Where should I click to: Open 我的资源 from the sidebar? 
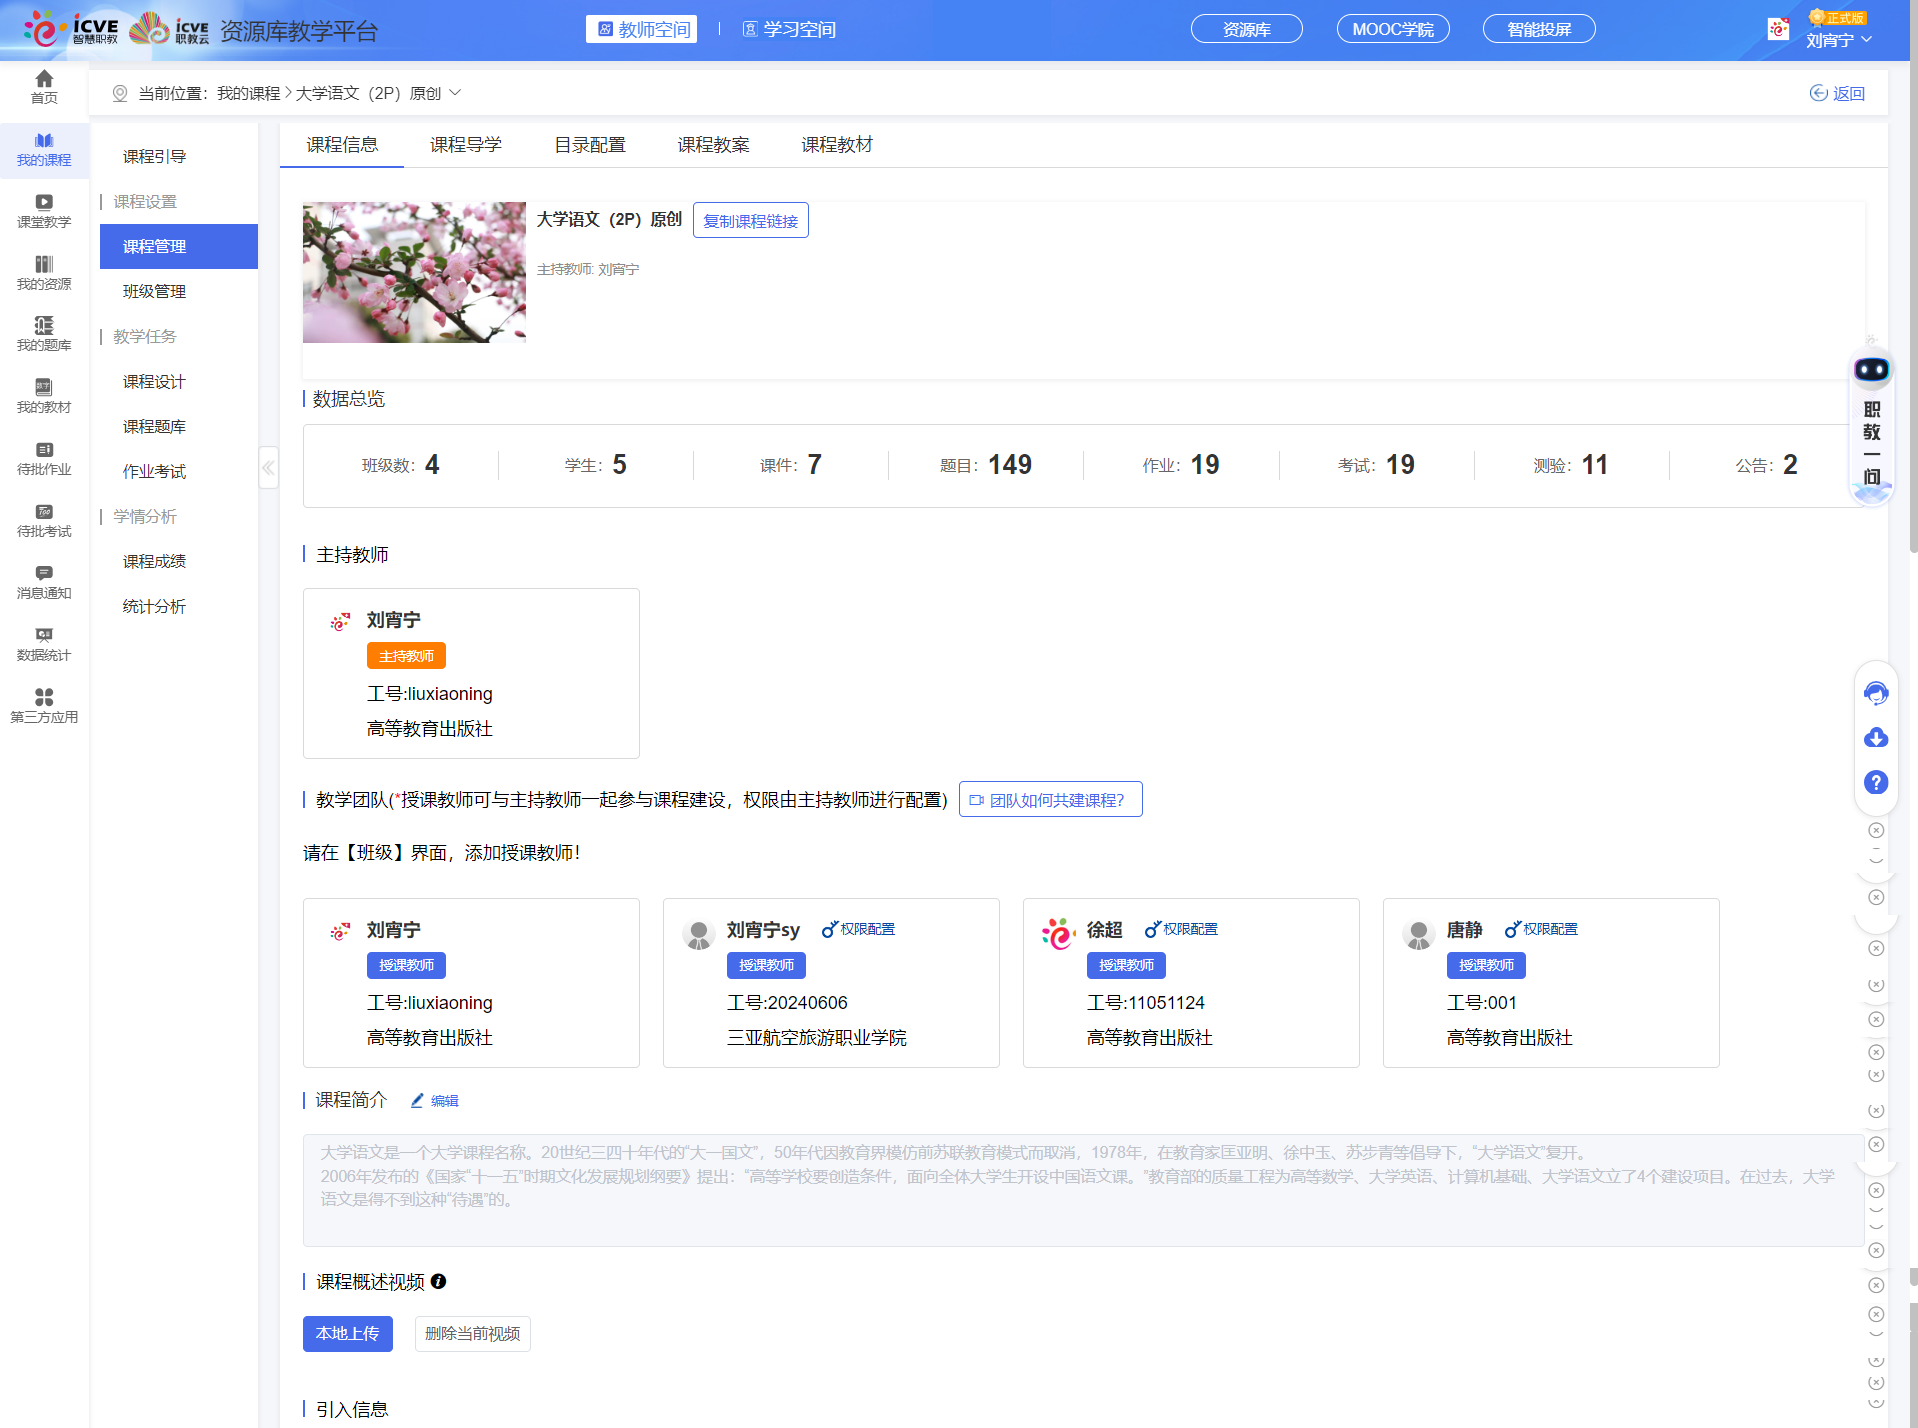pos(44,272)
